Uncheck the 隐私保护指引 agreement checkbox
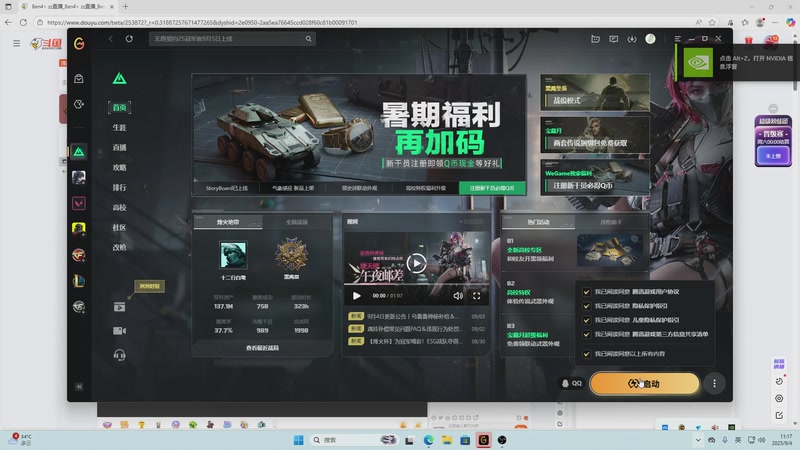The image size is (800, 450). (586, 306)
